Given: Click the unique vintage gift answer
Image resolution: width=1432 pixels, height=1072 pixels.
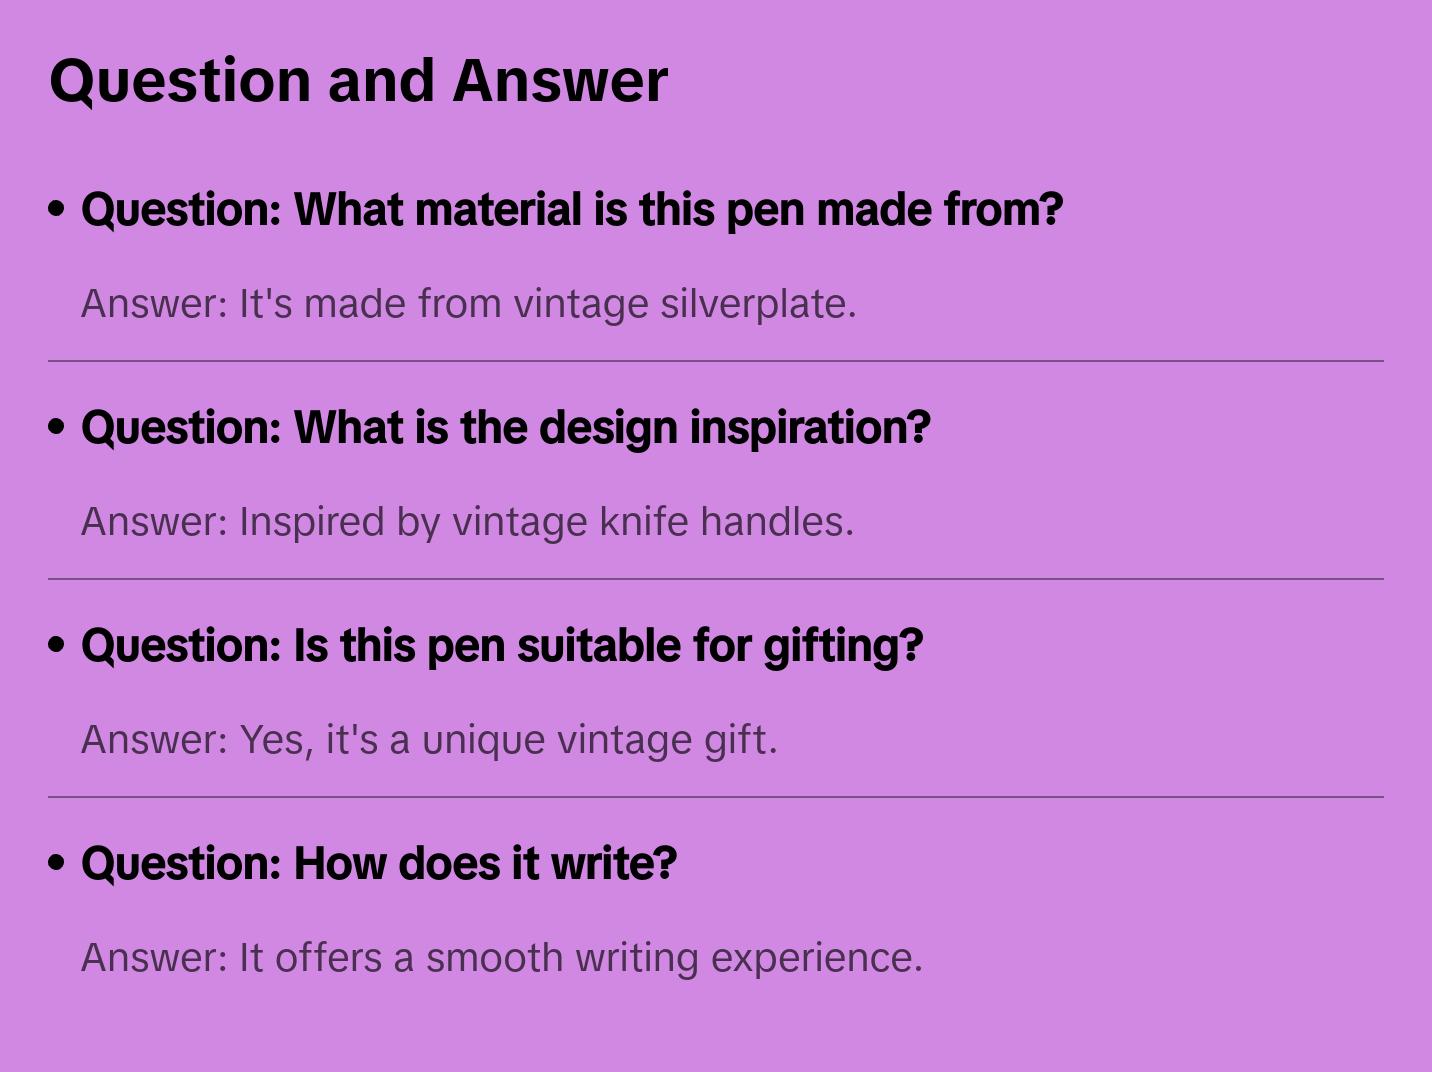Looking at the screenshot, I should pos(429,740).
